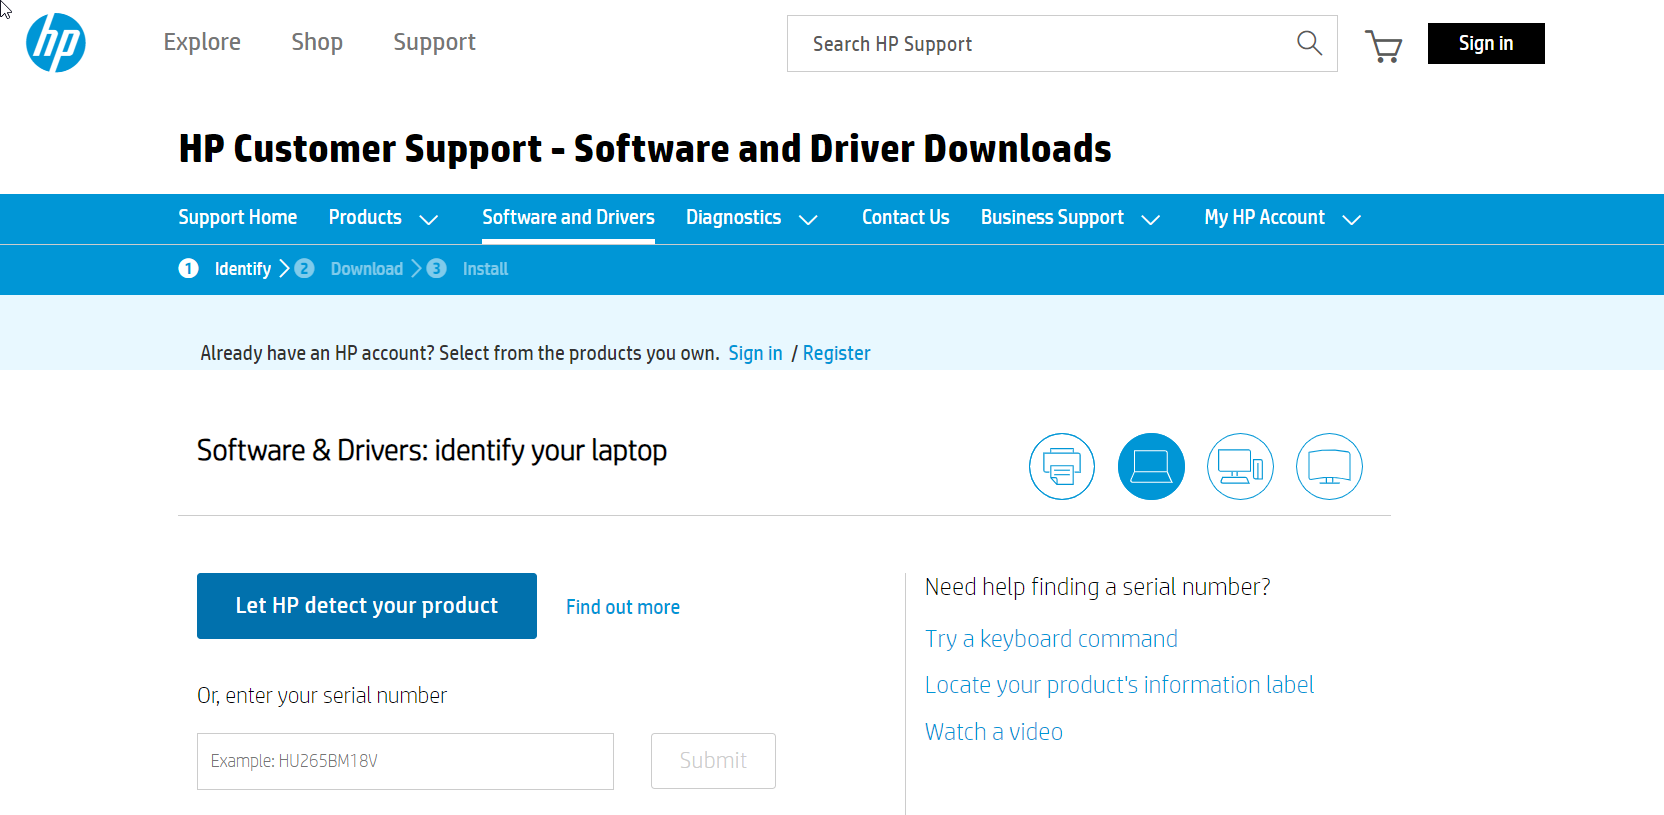The image size is (1664, 815).
Task: Select the laptop product type icon
Action: point(1151,466)
